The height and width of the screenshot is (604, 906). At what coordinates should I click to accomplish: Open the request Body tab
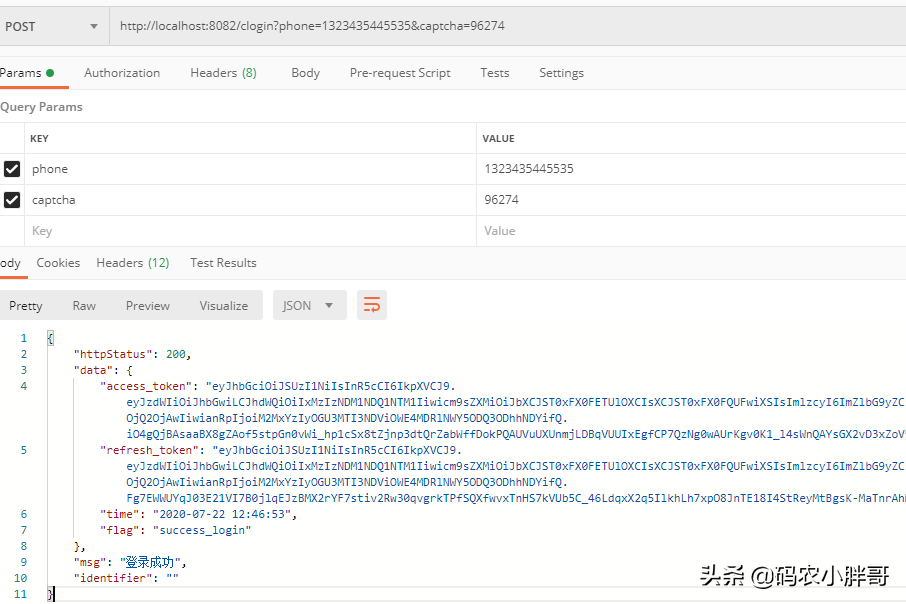[x=306, y=73]
